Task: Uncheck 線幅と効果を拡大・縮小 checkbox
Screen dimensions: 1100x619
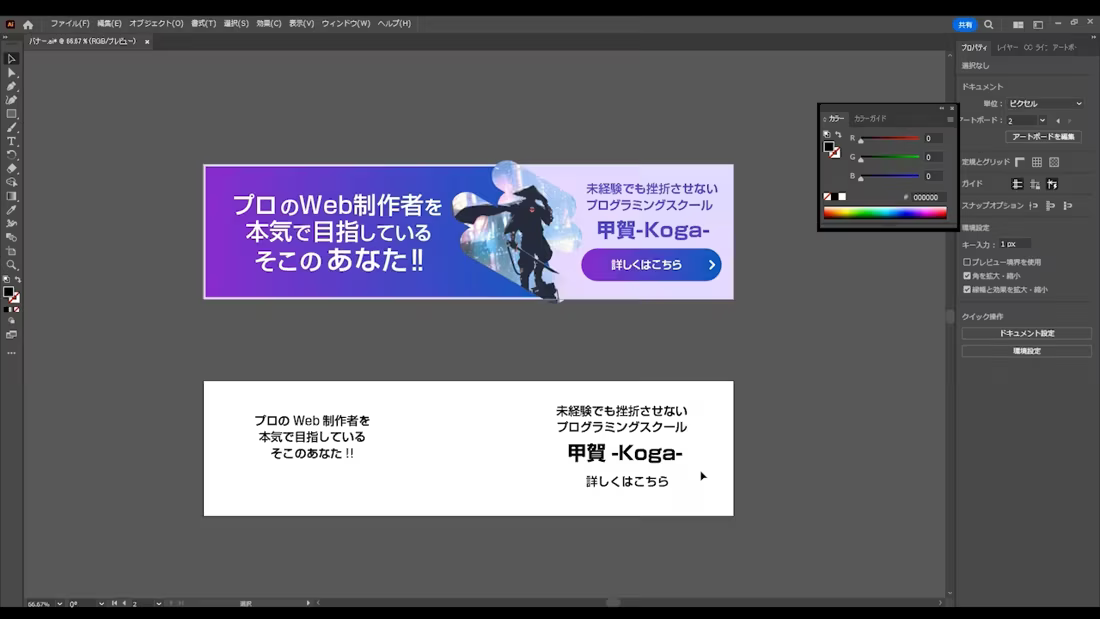Action: click(x=967, y=289)
